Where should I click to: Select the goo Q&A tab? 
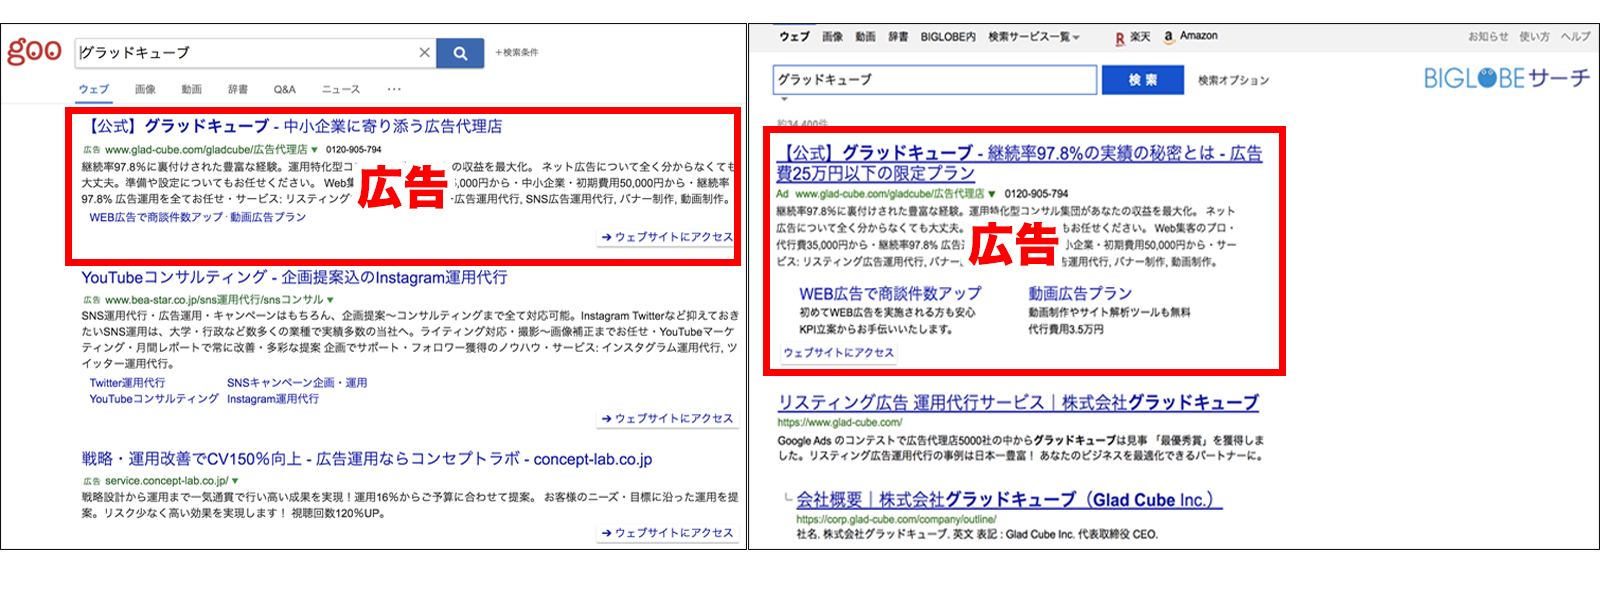tap(284, 89)
